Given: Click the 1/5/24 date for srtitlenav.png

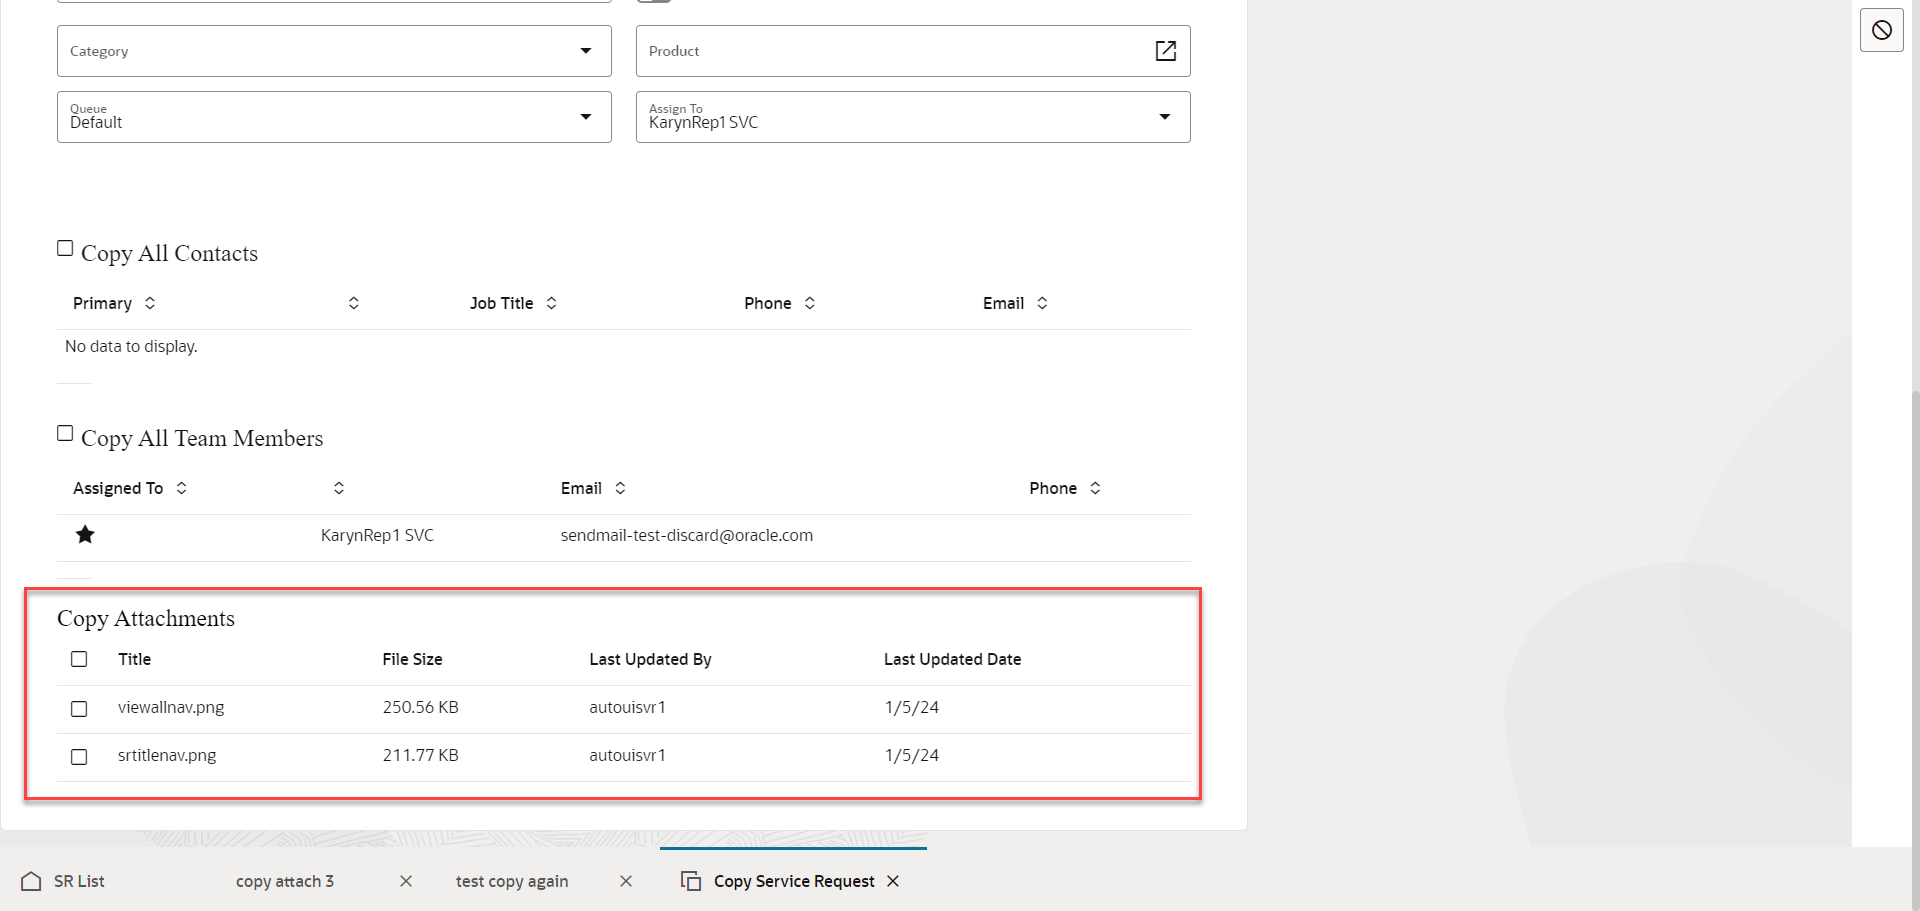Looking at the screenshot, I should [x=911, y=755].
